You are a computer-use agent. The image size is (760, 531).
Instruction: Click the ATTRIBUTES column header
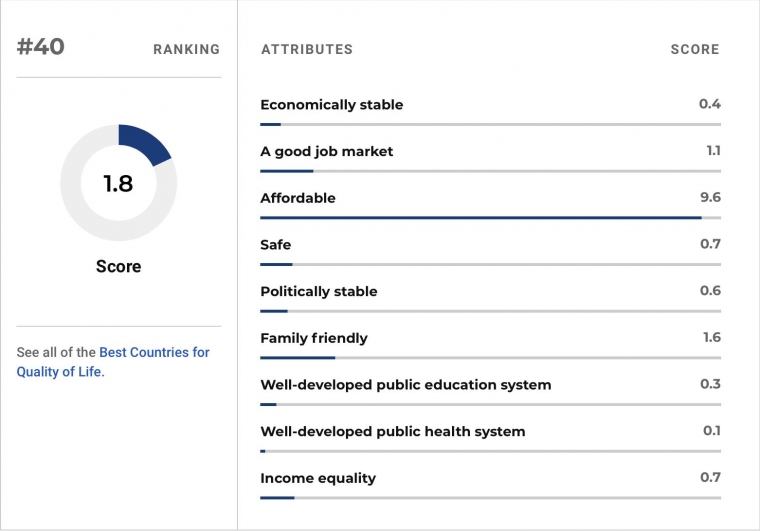pos(307,49)
